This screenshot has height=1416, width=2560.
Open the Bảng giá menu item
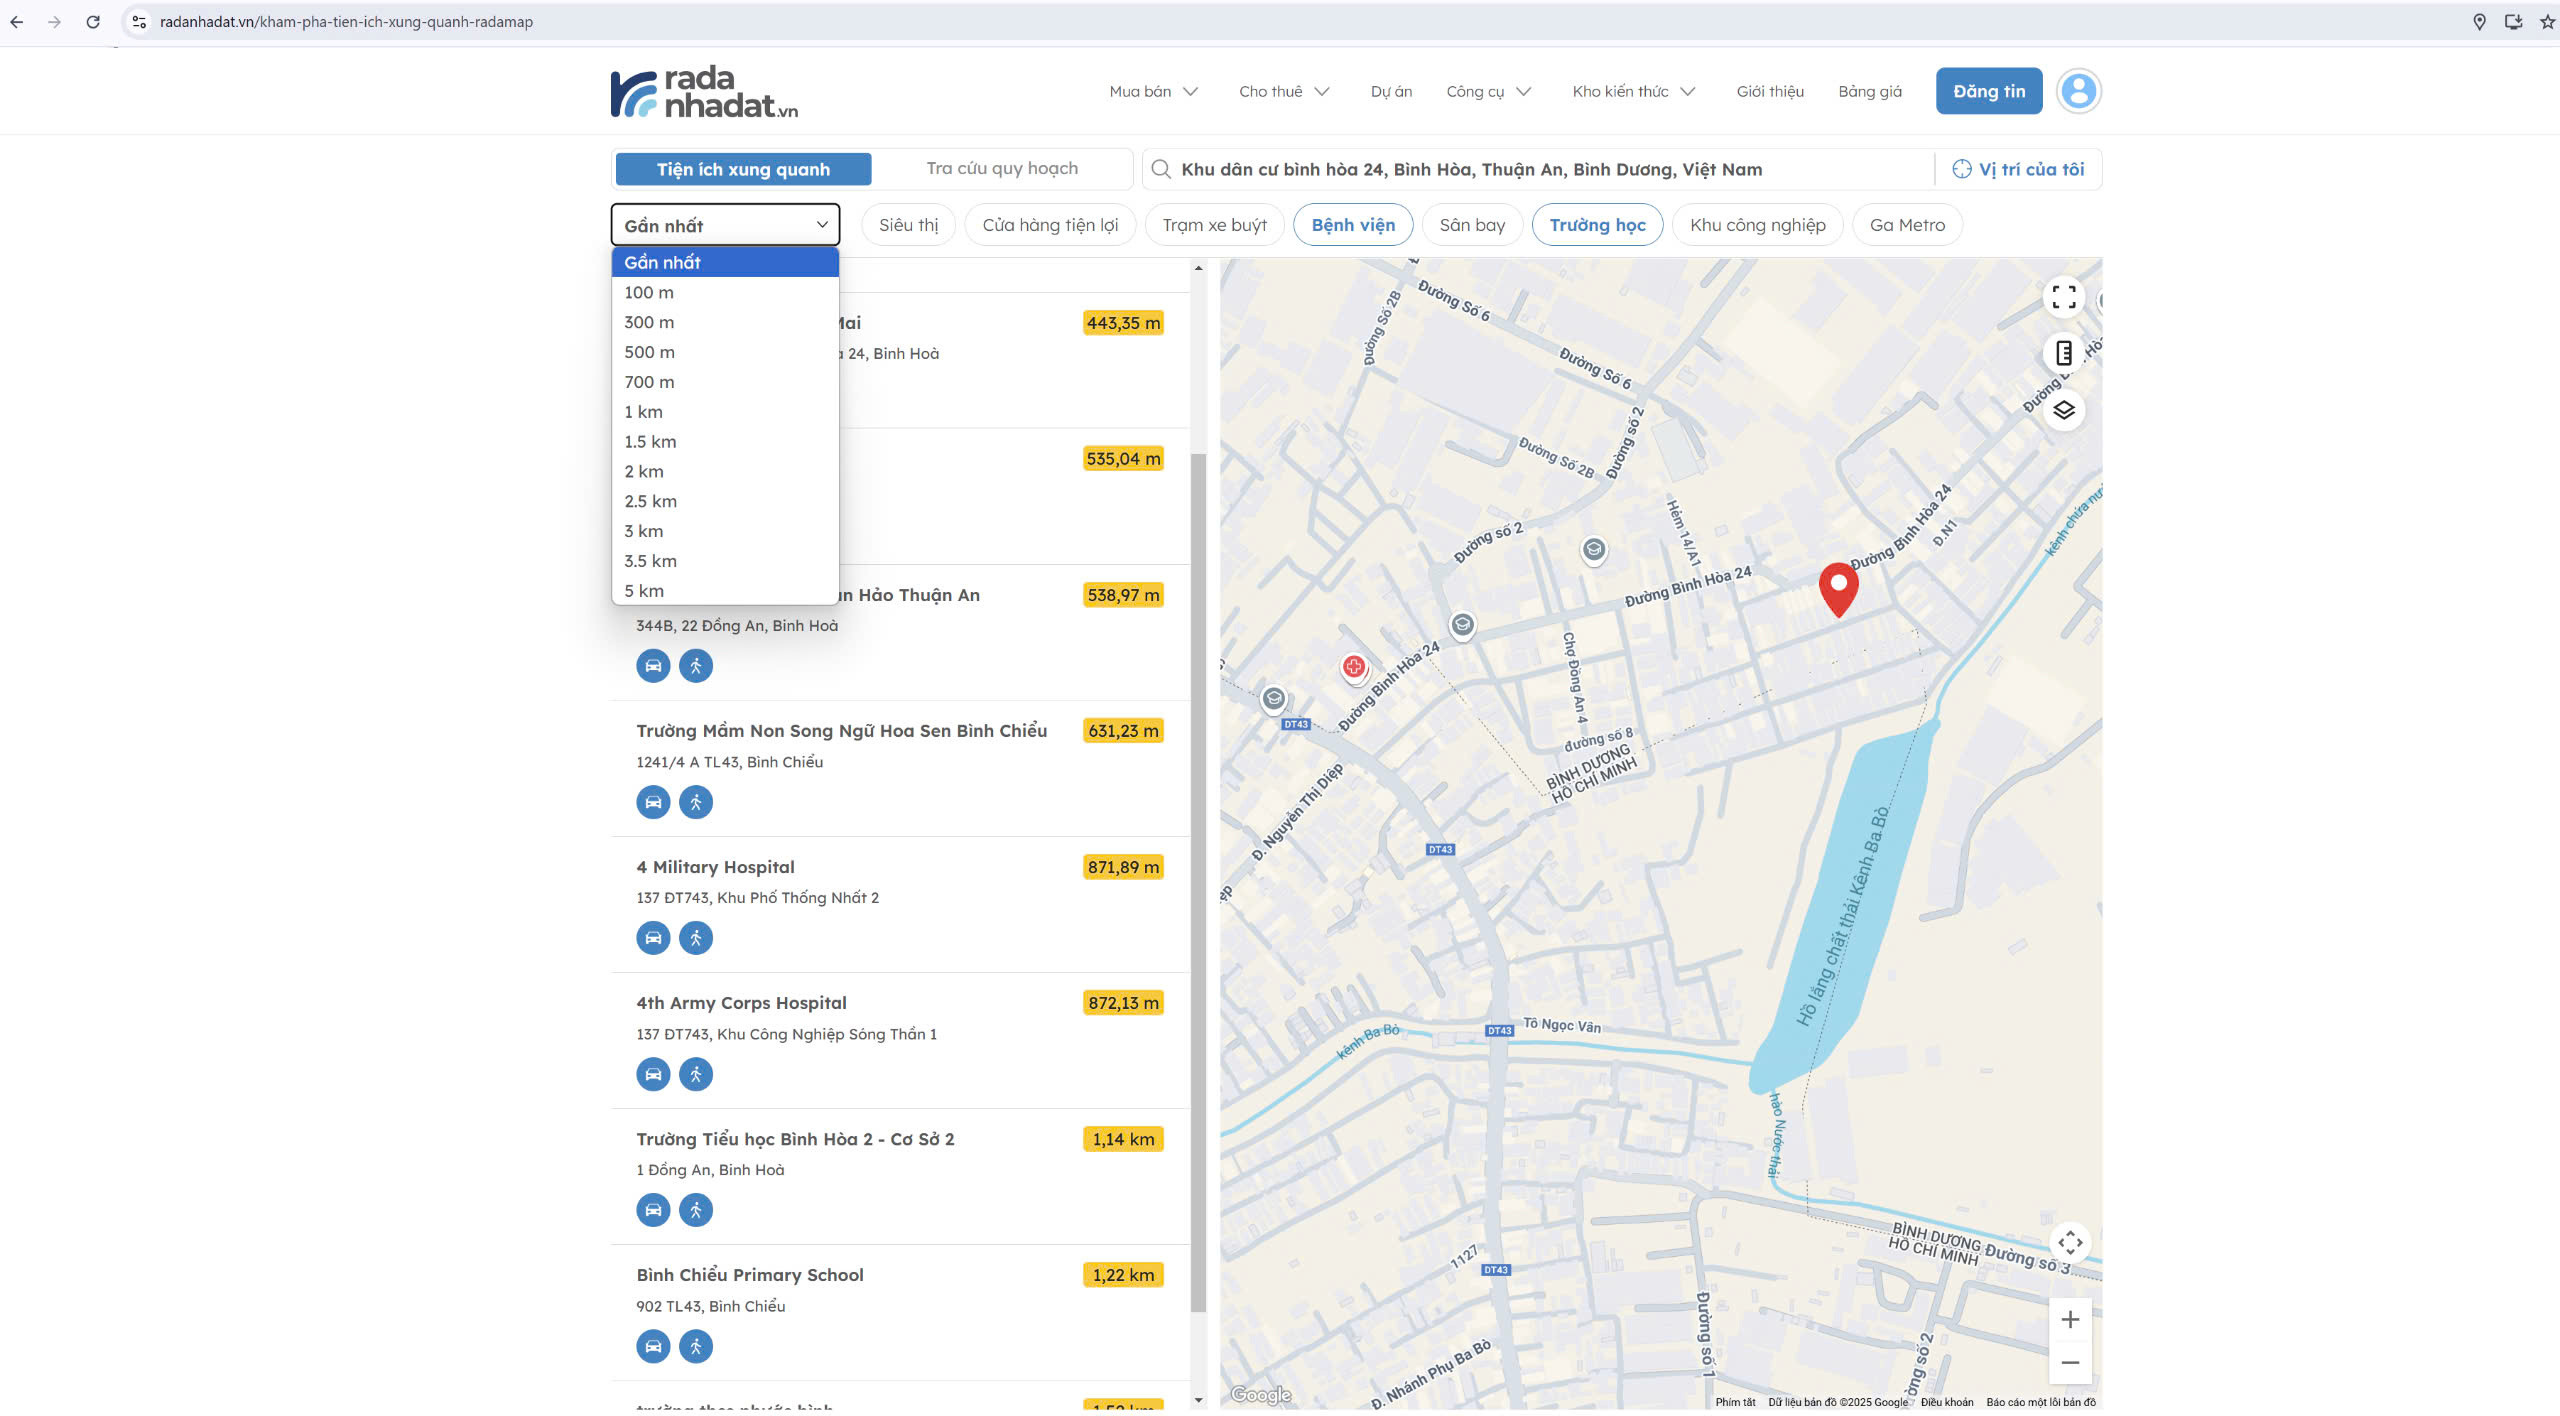(x=1869, y=91)
